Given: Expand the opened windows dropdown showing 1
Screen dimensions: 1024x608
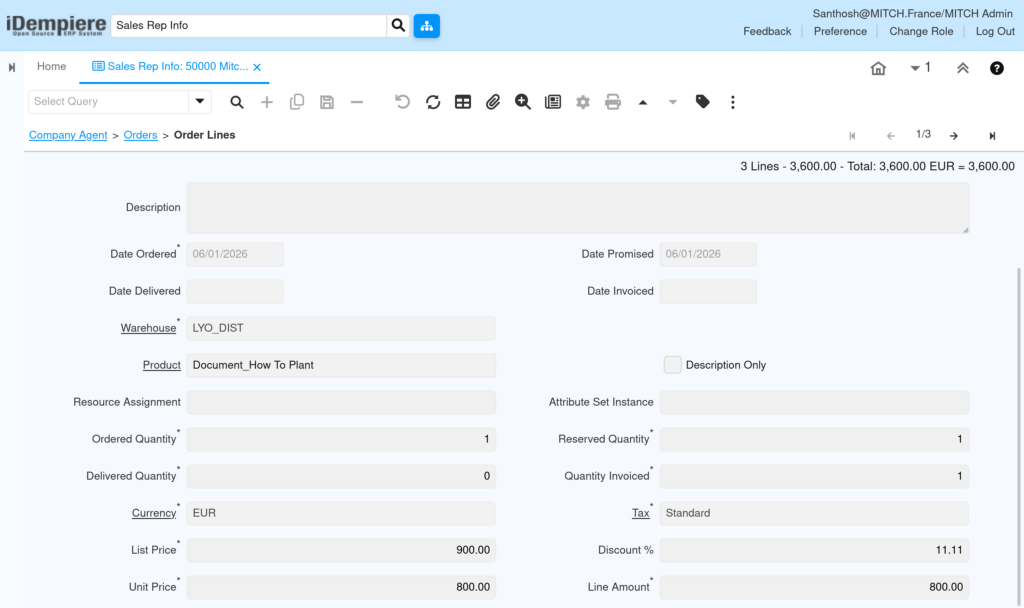Looking at the screenshot, I should (x=920, y=68).
